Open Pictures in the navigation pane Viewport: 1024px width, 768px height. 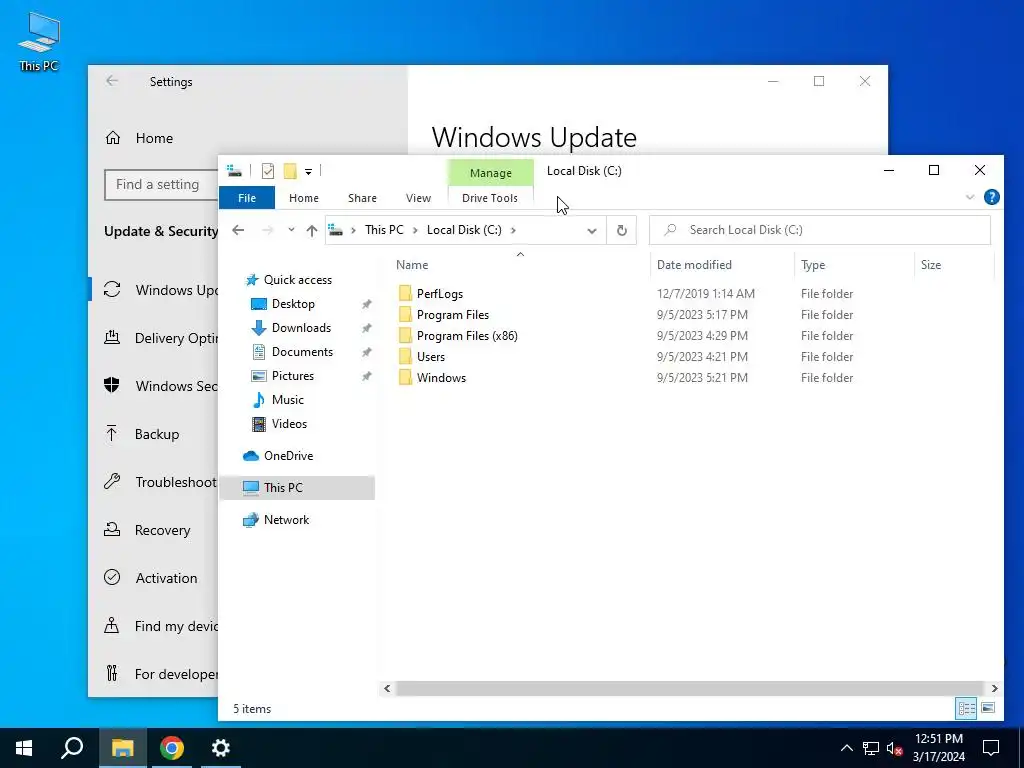293,376
